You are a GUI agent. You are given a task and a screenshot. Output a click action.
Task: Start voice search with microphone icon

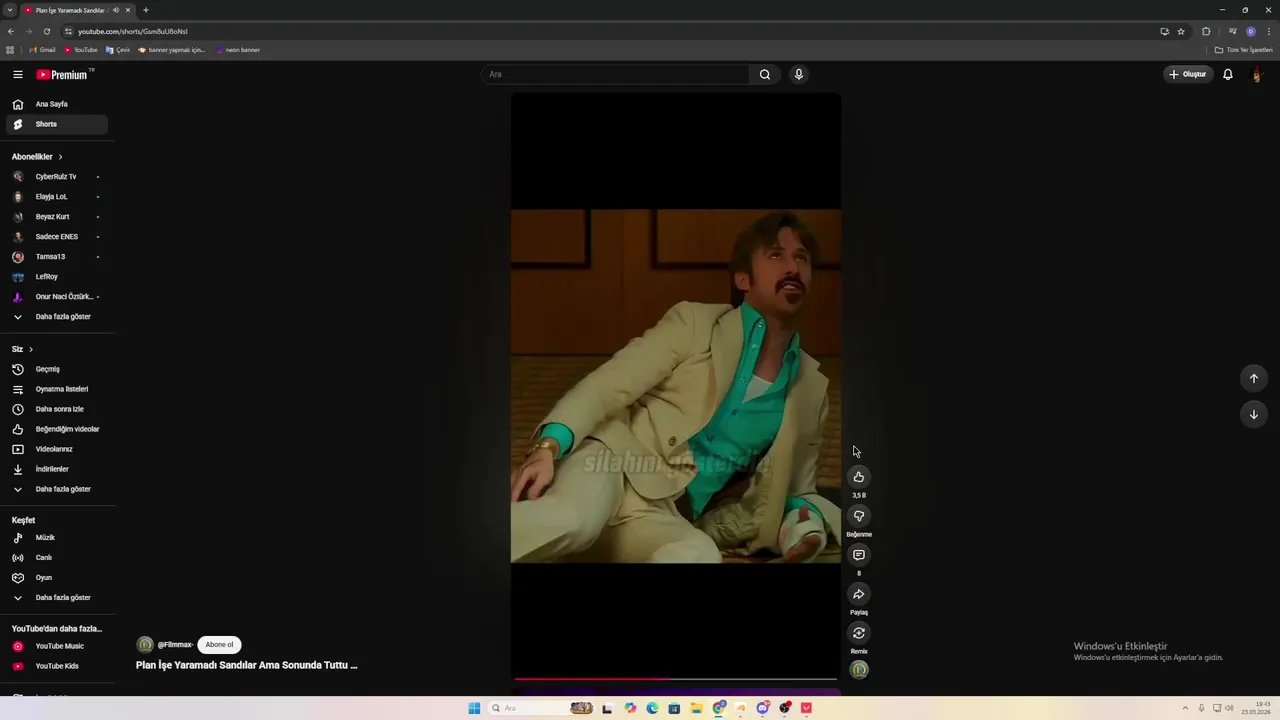coord(798,74)
